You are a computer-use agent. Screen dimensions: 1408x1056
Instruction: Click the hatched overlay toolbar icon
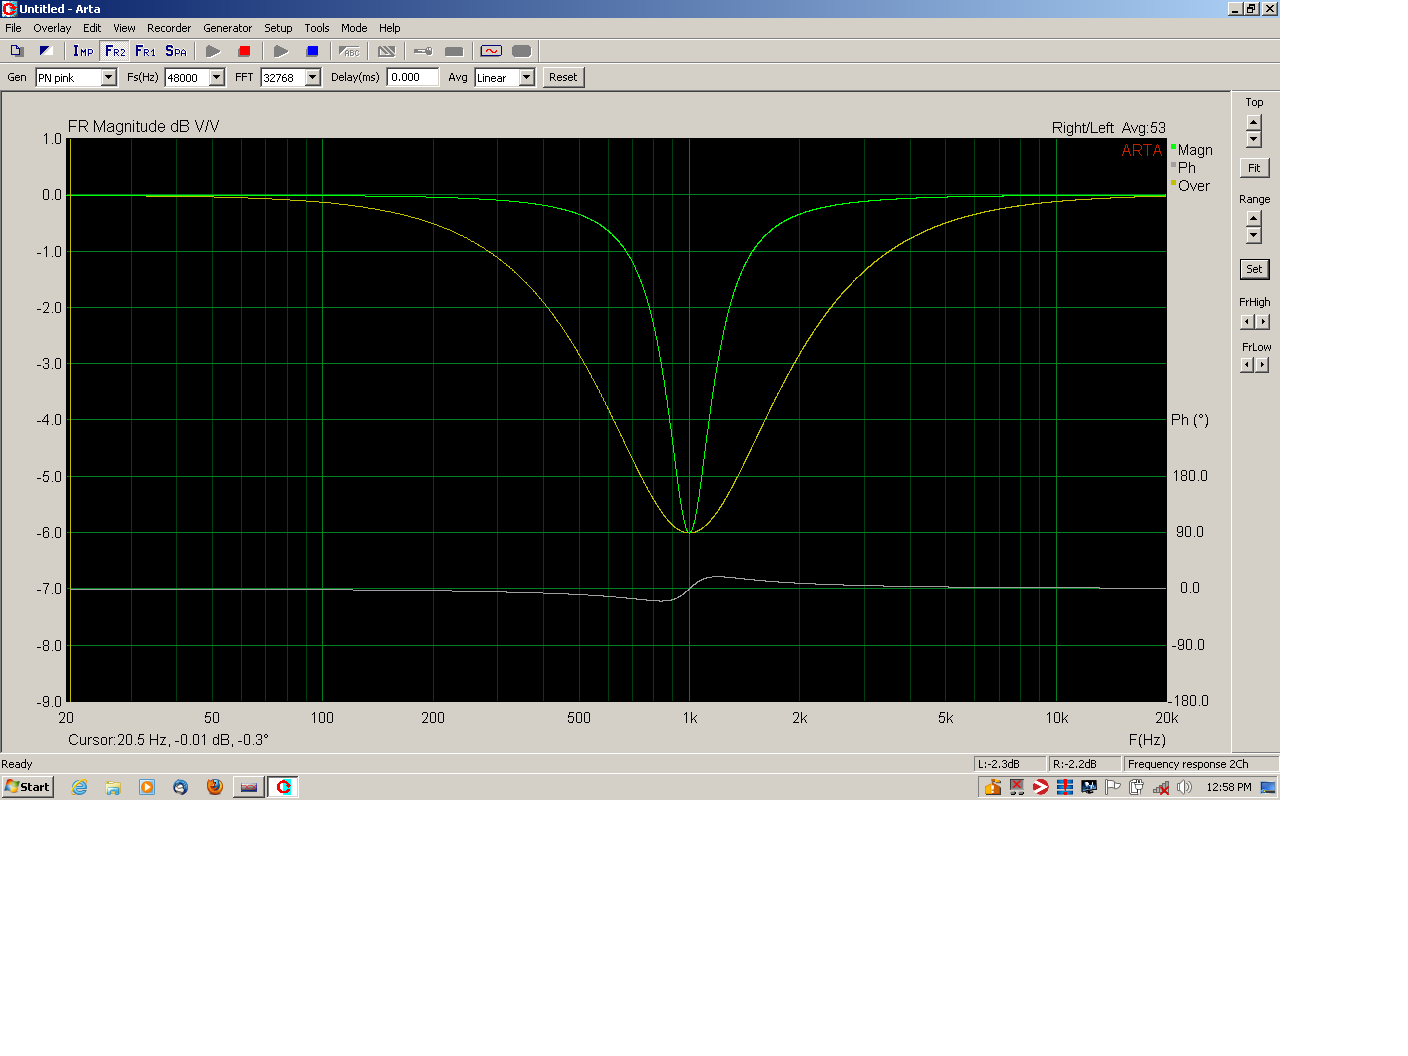386,51
